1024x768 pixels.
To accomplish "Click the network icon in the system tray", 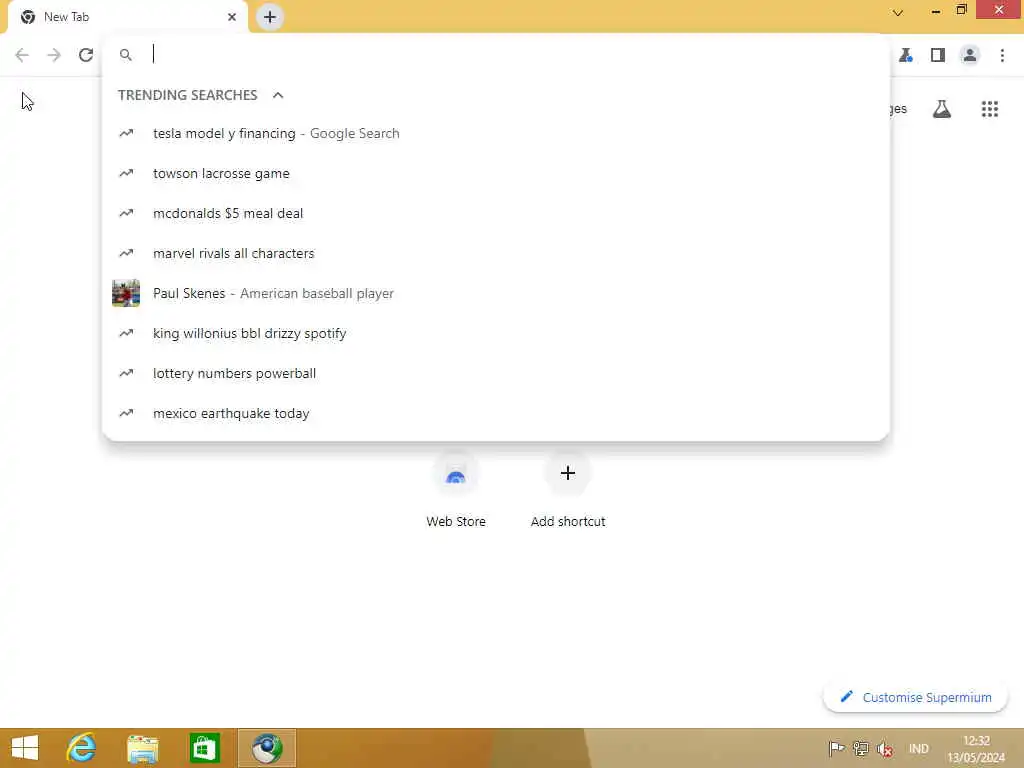I will (861, 749).
